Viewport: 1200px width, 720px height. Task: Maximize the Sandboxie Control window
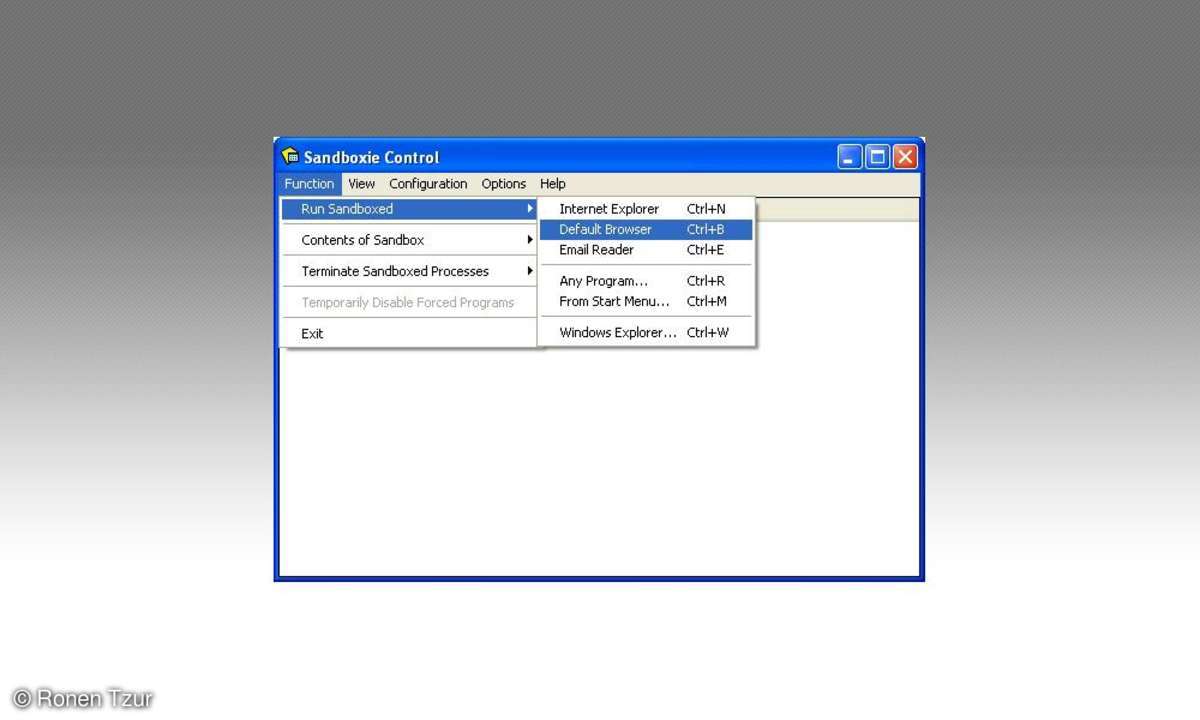pos(878,157)
